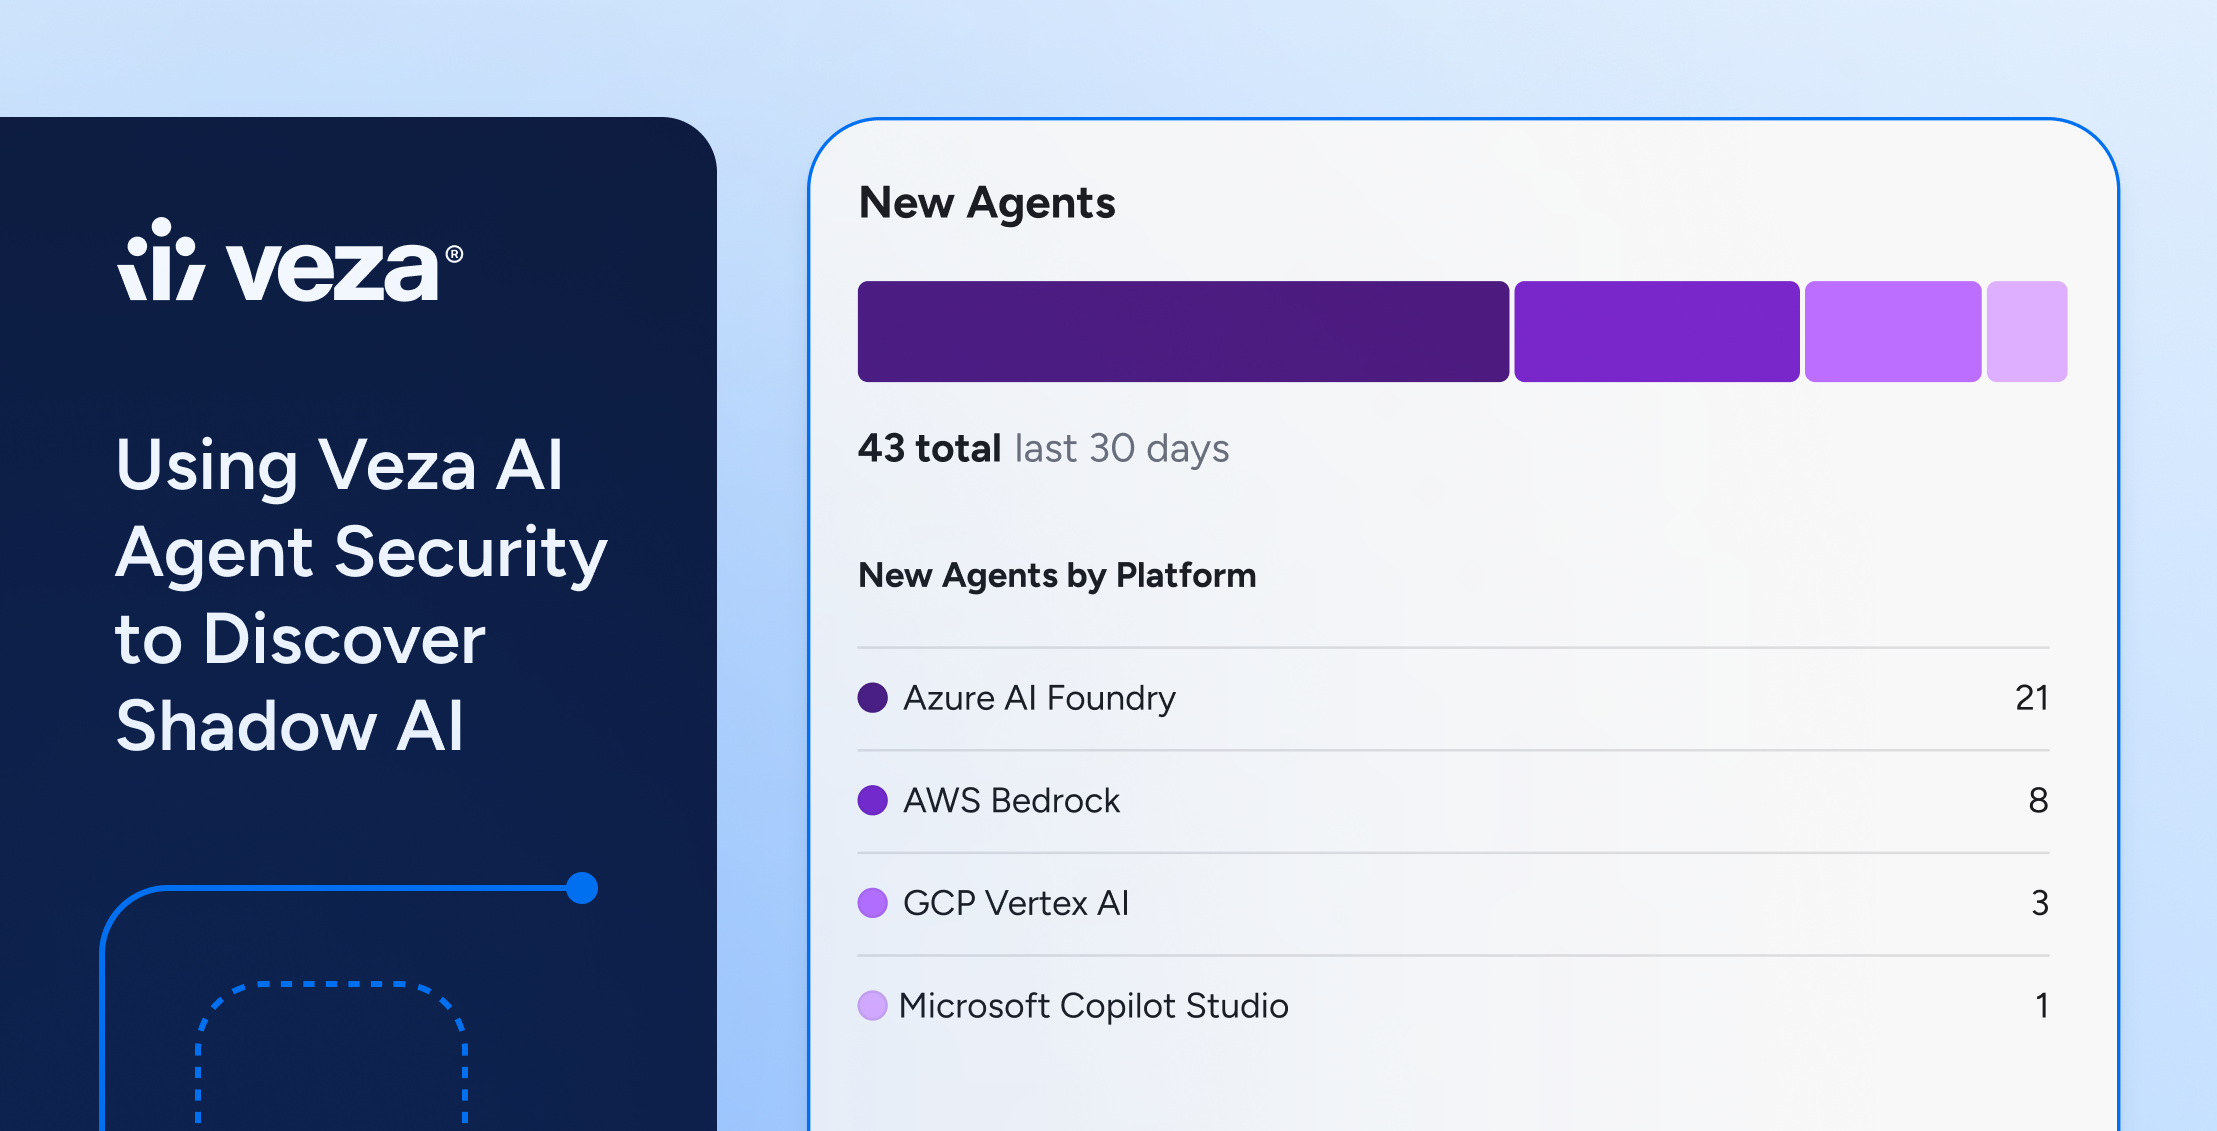Open the AWS Bedrock row label
Image resolution: width=2217 pixels, height=1131 pixels.
[x=1011, y=800]
